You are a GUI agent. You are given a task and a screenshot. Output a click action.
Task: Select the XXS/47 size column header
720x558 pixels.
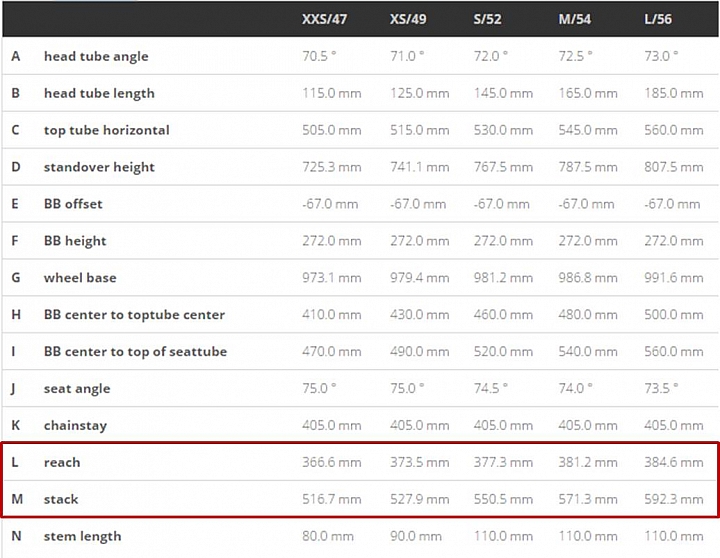coord(324,19)
